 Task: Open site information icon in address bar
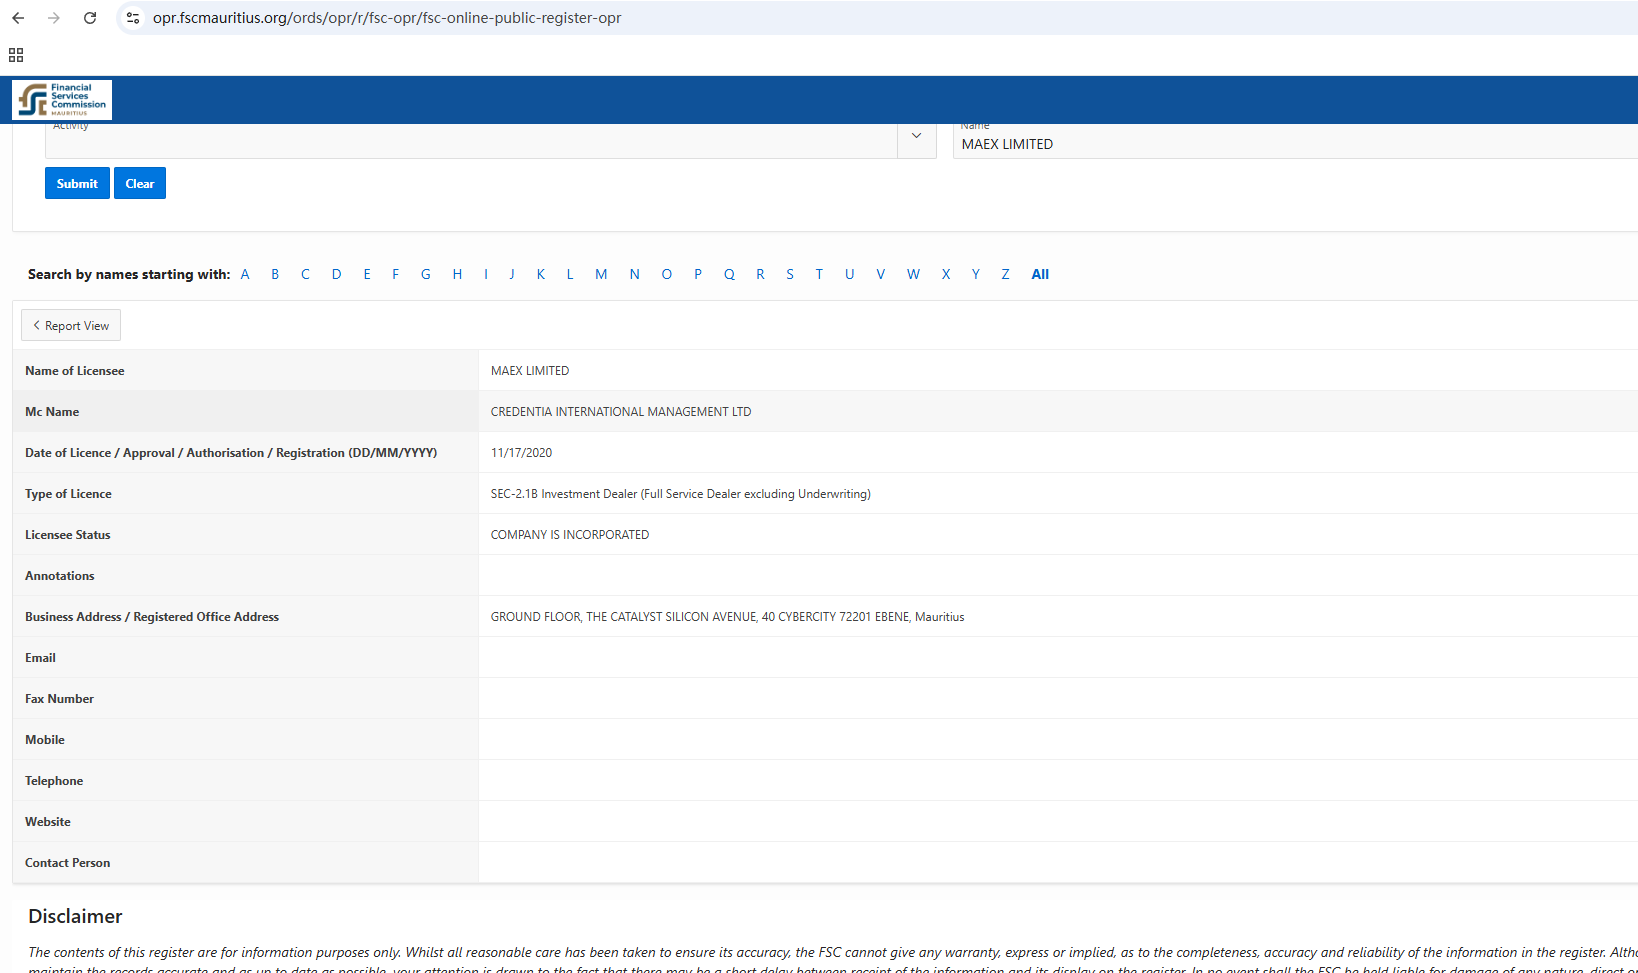[133, 18]
